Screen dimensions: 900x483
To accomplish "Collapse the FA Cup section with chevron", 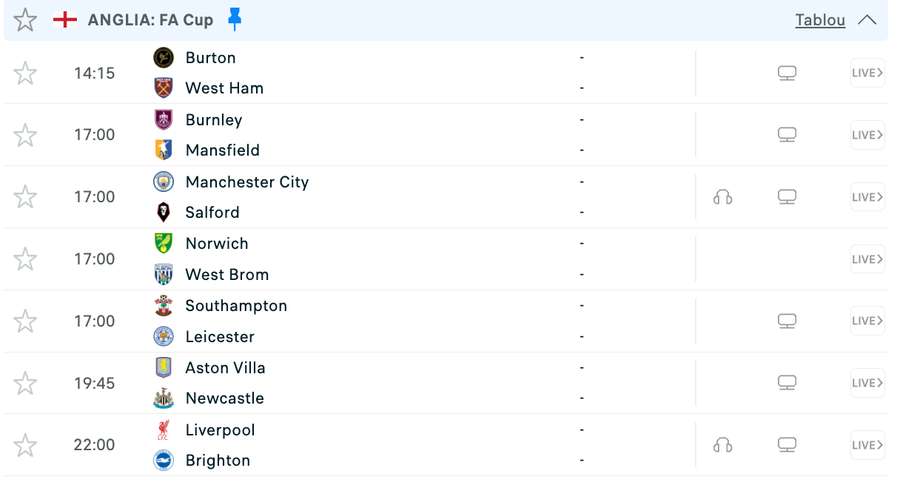I will [867, 20].
